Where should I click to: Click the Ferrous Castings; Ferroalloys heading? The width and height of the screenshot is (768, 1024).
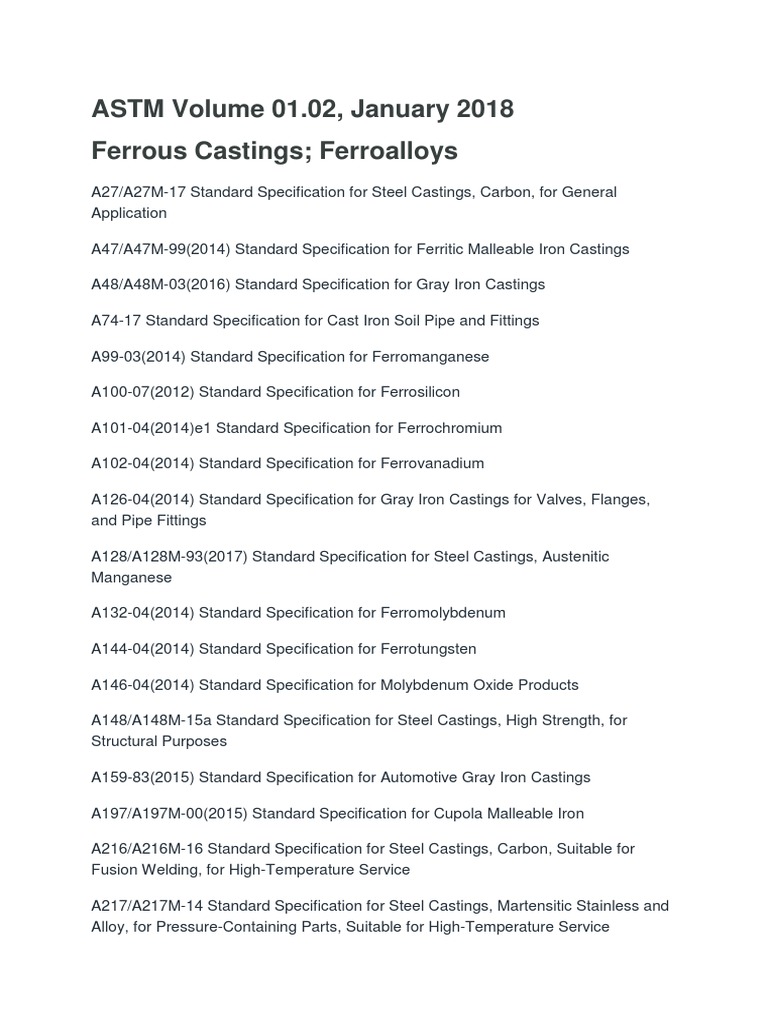(x=274, y=151)
